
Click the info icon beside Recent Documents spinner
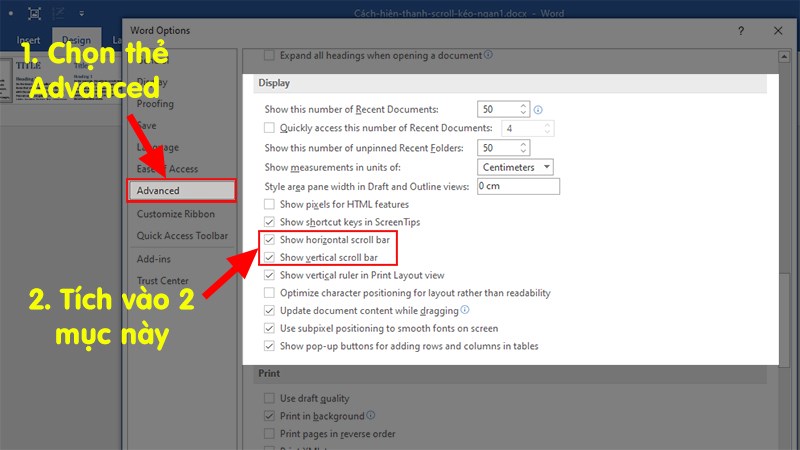[538, 110]
